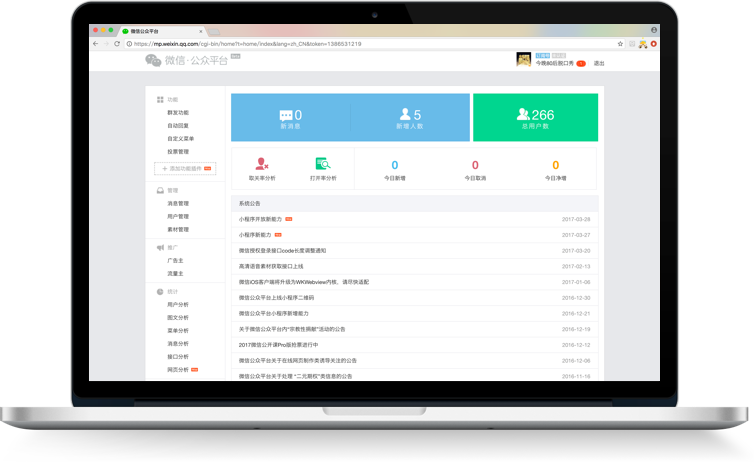Click the 今日新增 count
This screenshot has width=754, height=462.
(x=395, y=165)
